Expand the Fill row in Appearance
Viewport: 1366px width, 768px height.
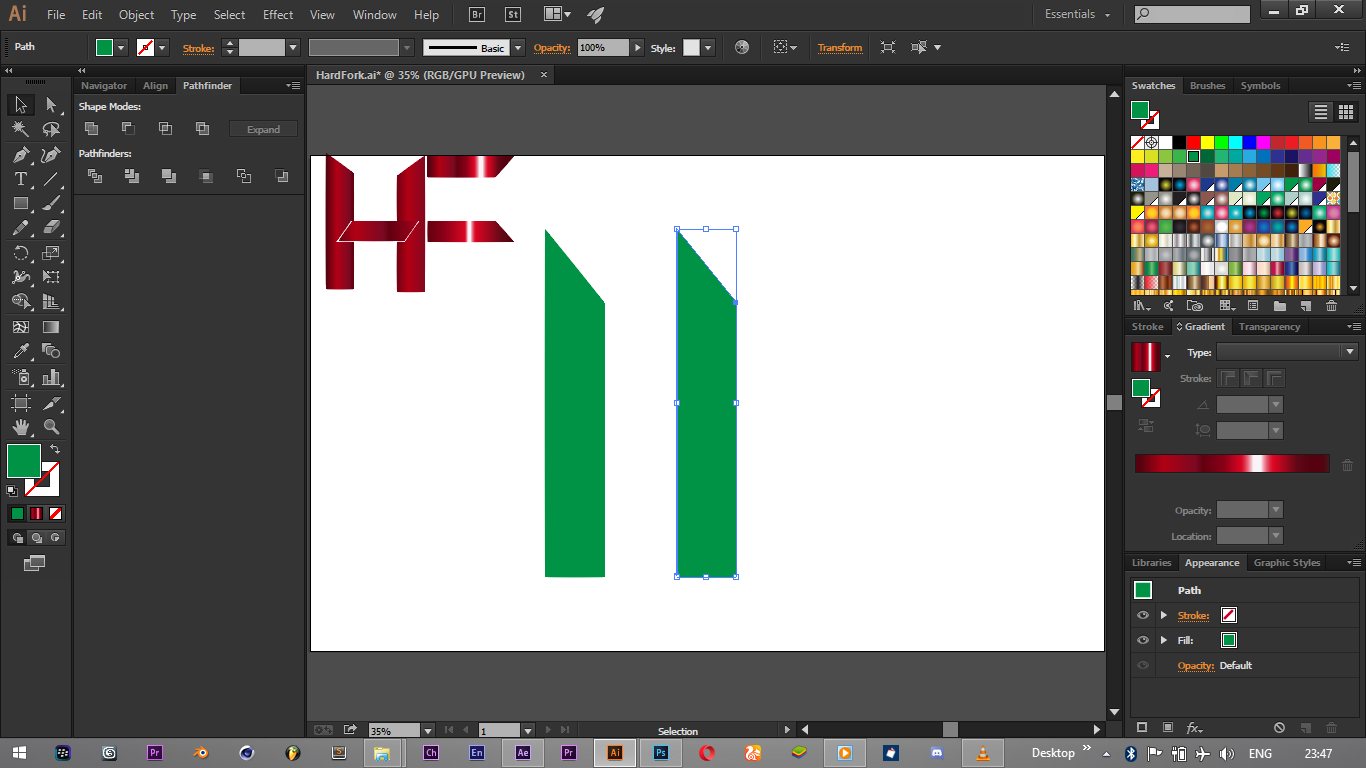(x=1163, y=640)
